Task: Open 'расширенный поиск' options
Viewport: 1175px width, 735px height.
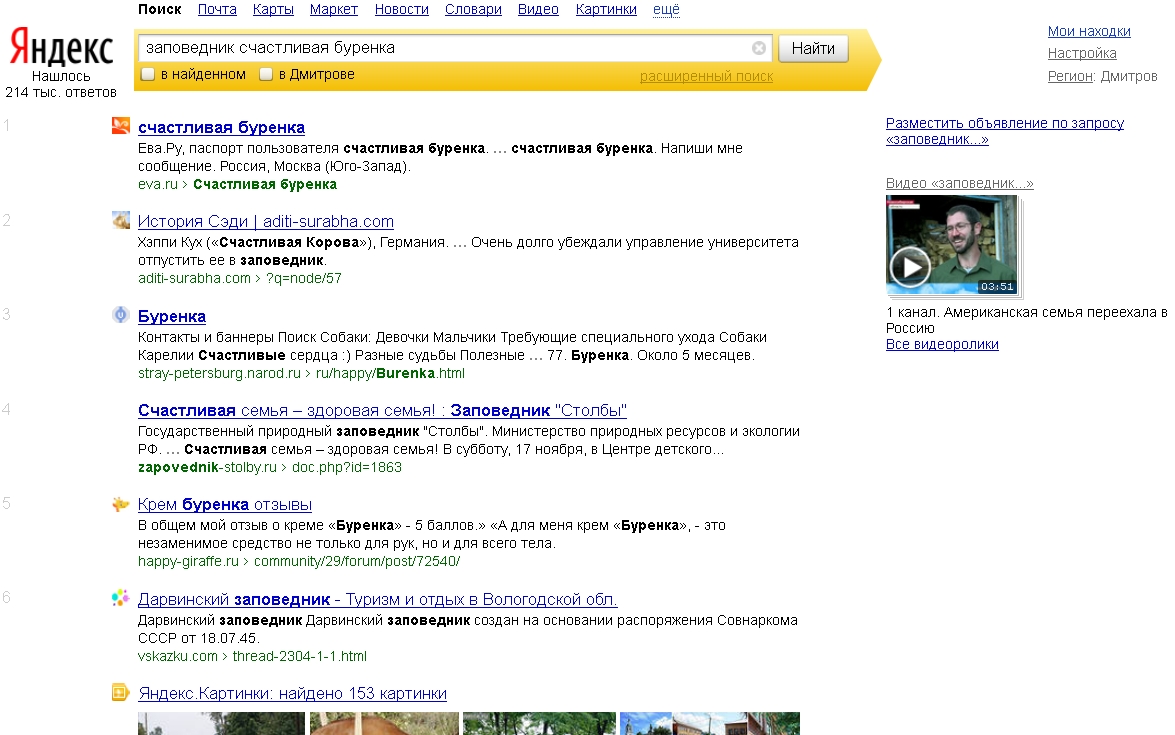Action: pos(706,76)
